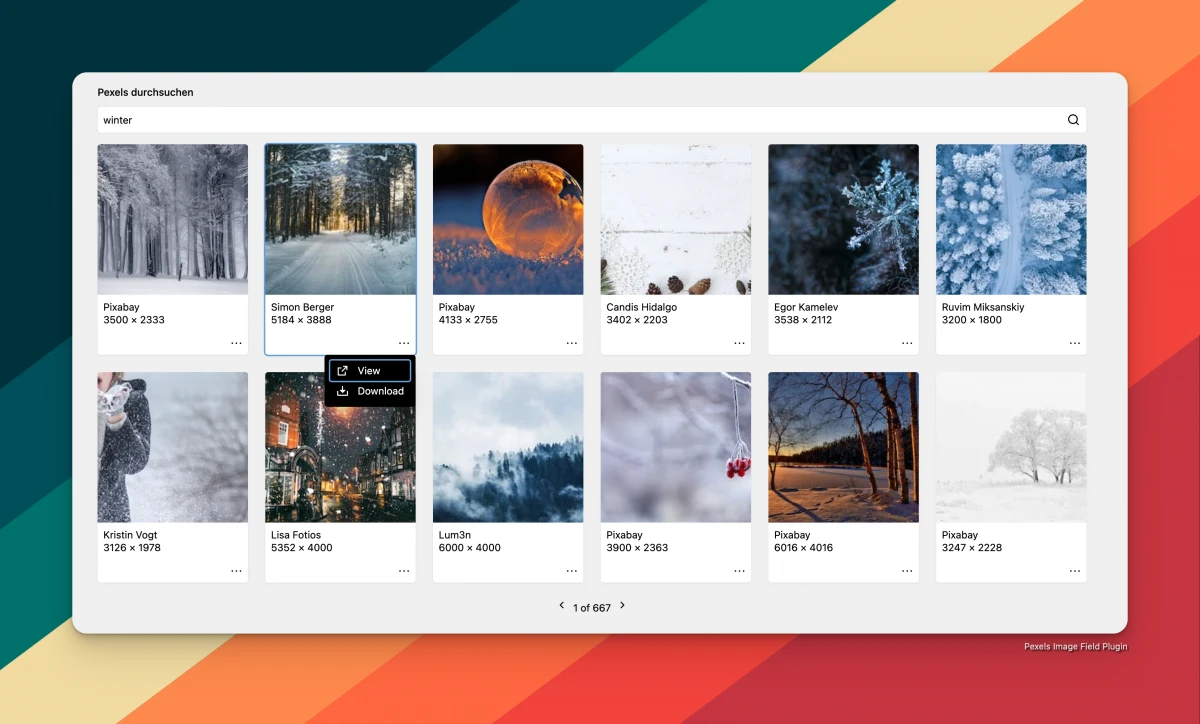This screenshot has height=724, width=1200.
Task: Click the Candis Hidalgo author name
Action: click(x=641, y=307)
